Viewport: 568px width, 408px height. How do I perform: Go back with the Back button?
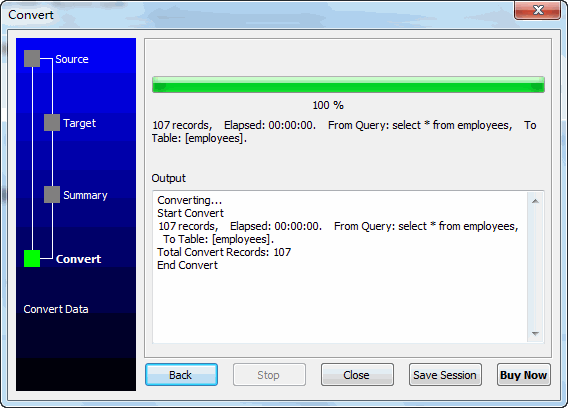pos(181,375)
